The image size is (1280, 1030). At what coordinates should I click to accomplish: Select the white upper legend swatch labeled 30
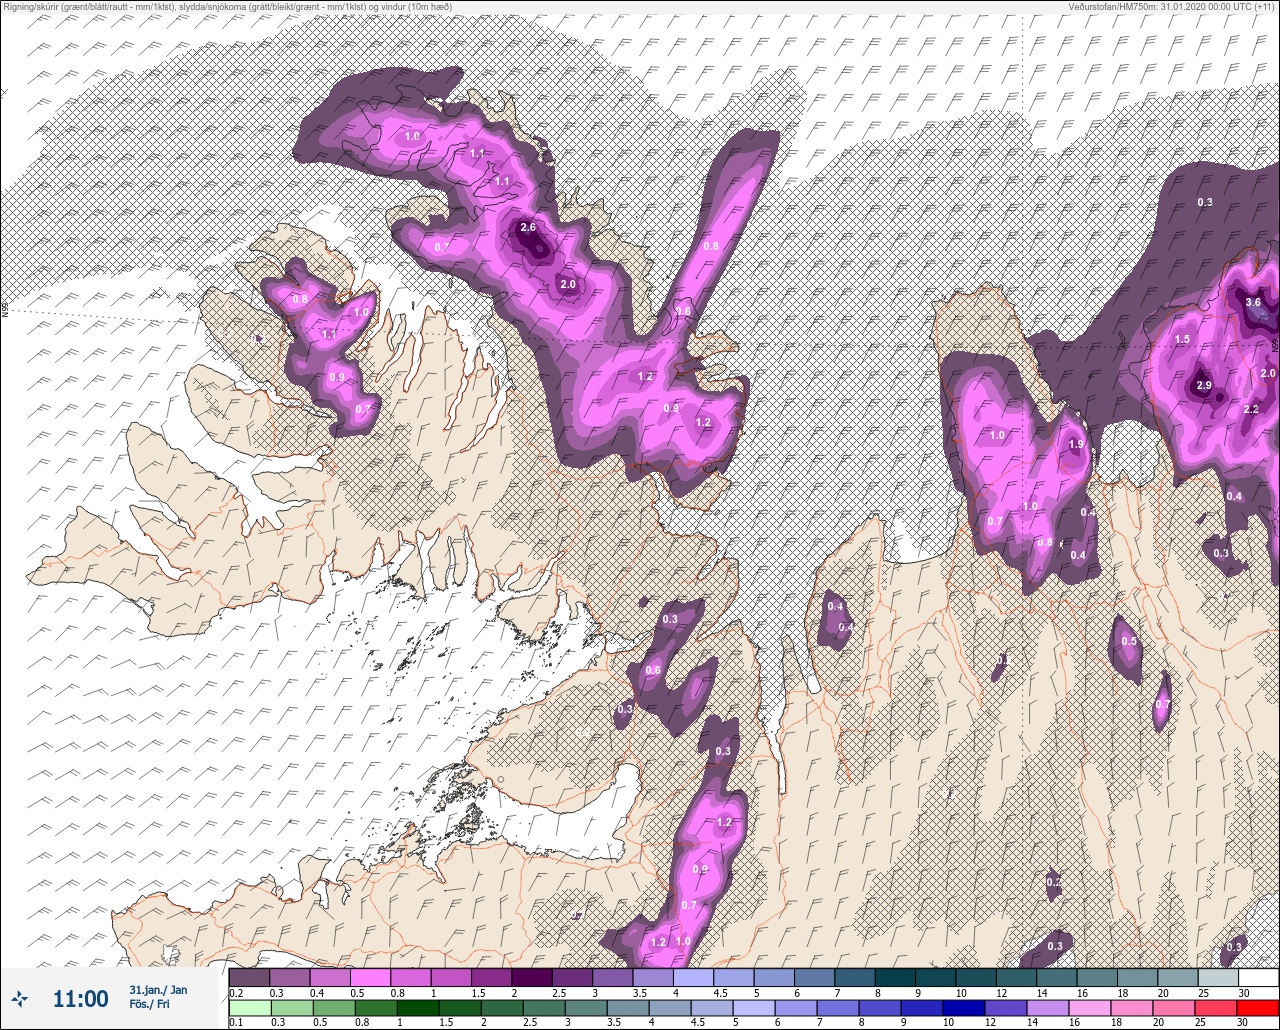(1258, 977)
